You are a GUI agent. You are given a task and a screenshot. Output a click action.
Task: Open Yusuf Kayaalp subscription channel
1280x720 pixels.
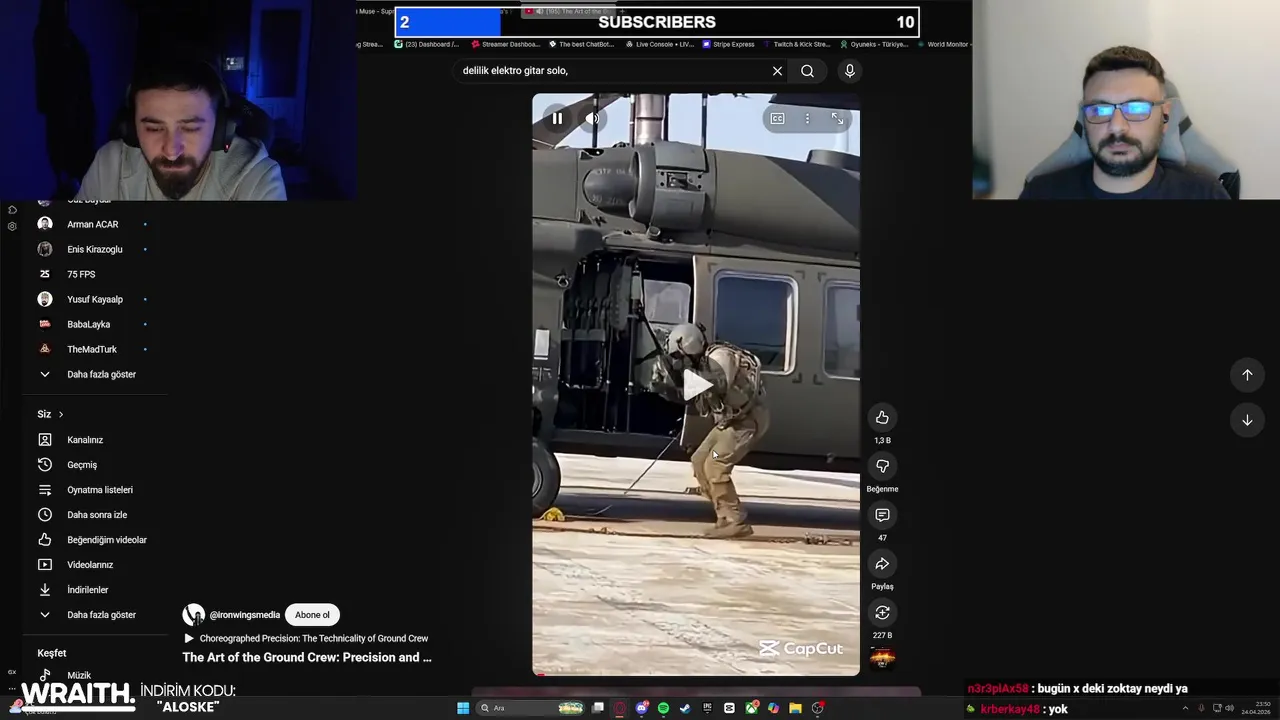[x=93, y=299]
